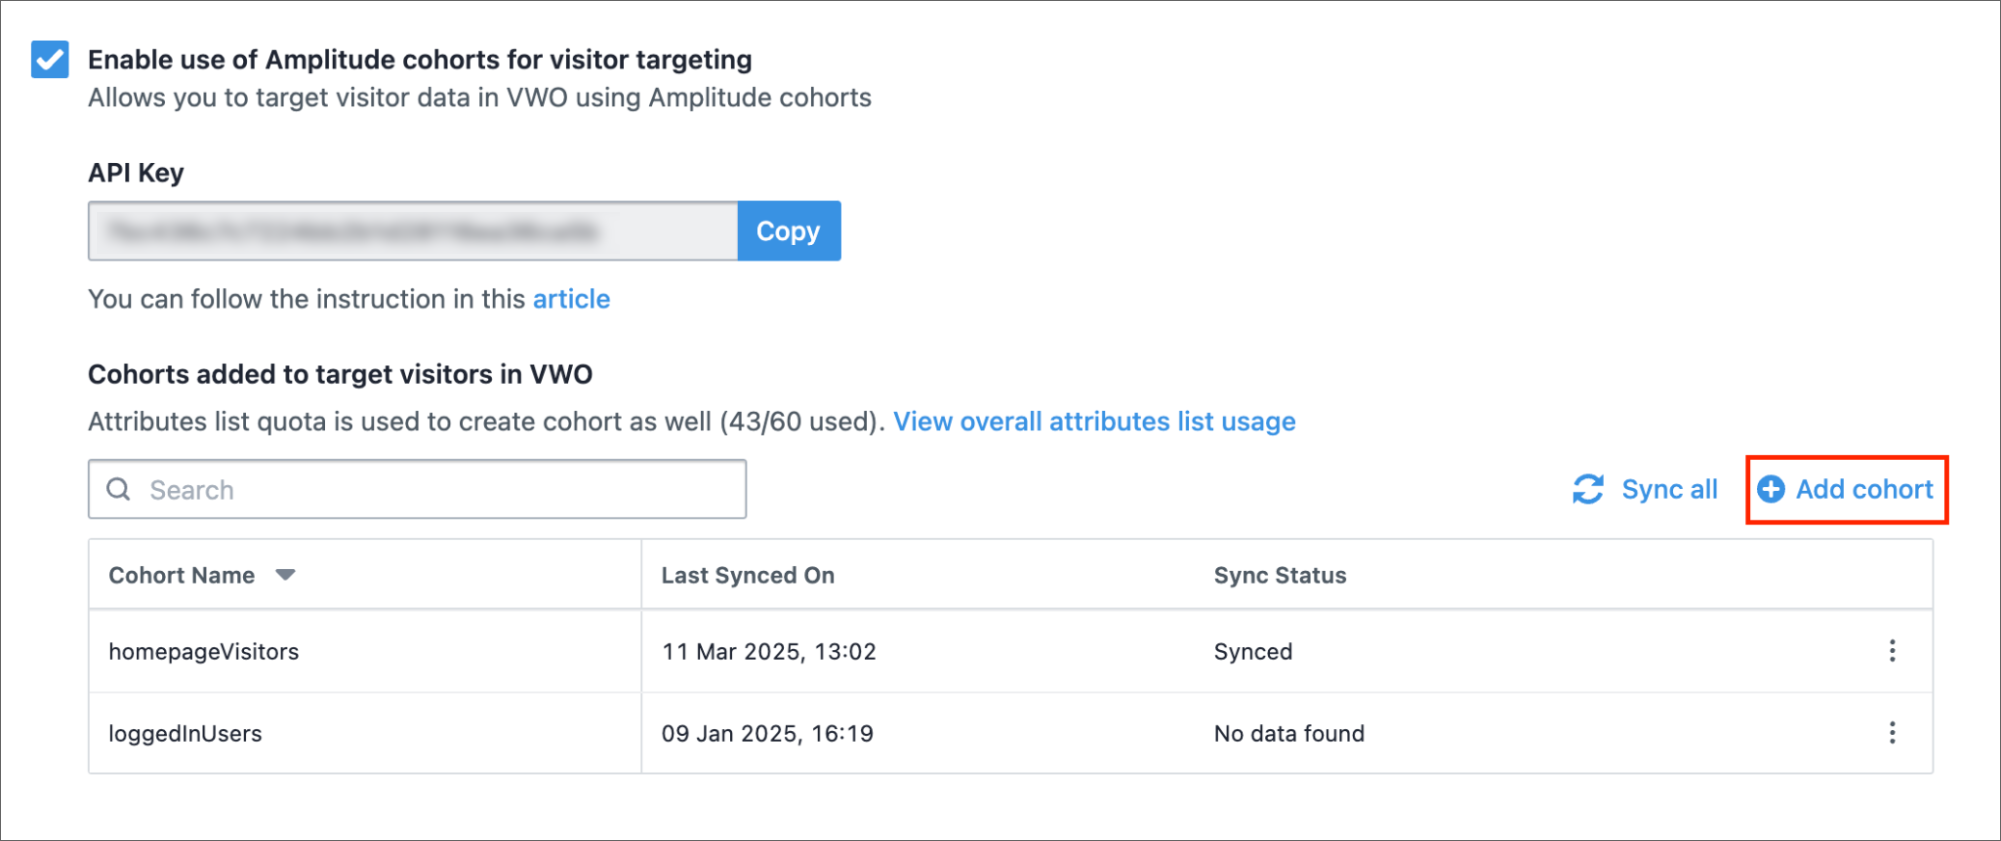2001x841 pixels.
Task: Click the plus icon beside Add cohort
Action: 1771,489
